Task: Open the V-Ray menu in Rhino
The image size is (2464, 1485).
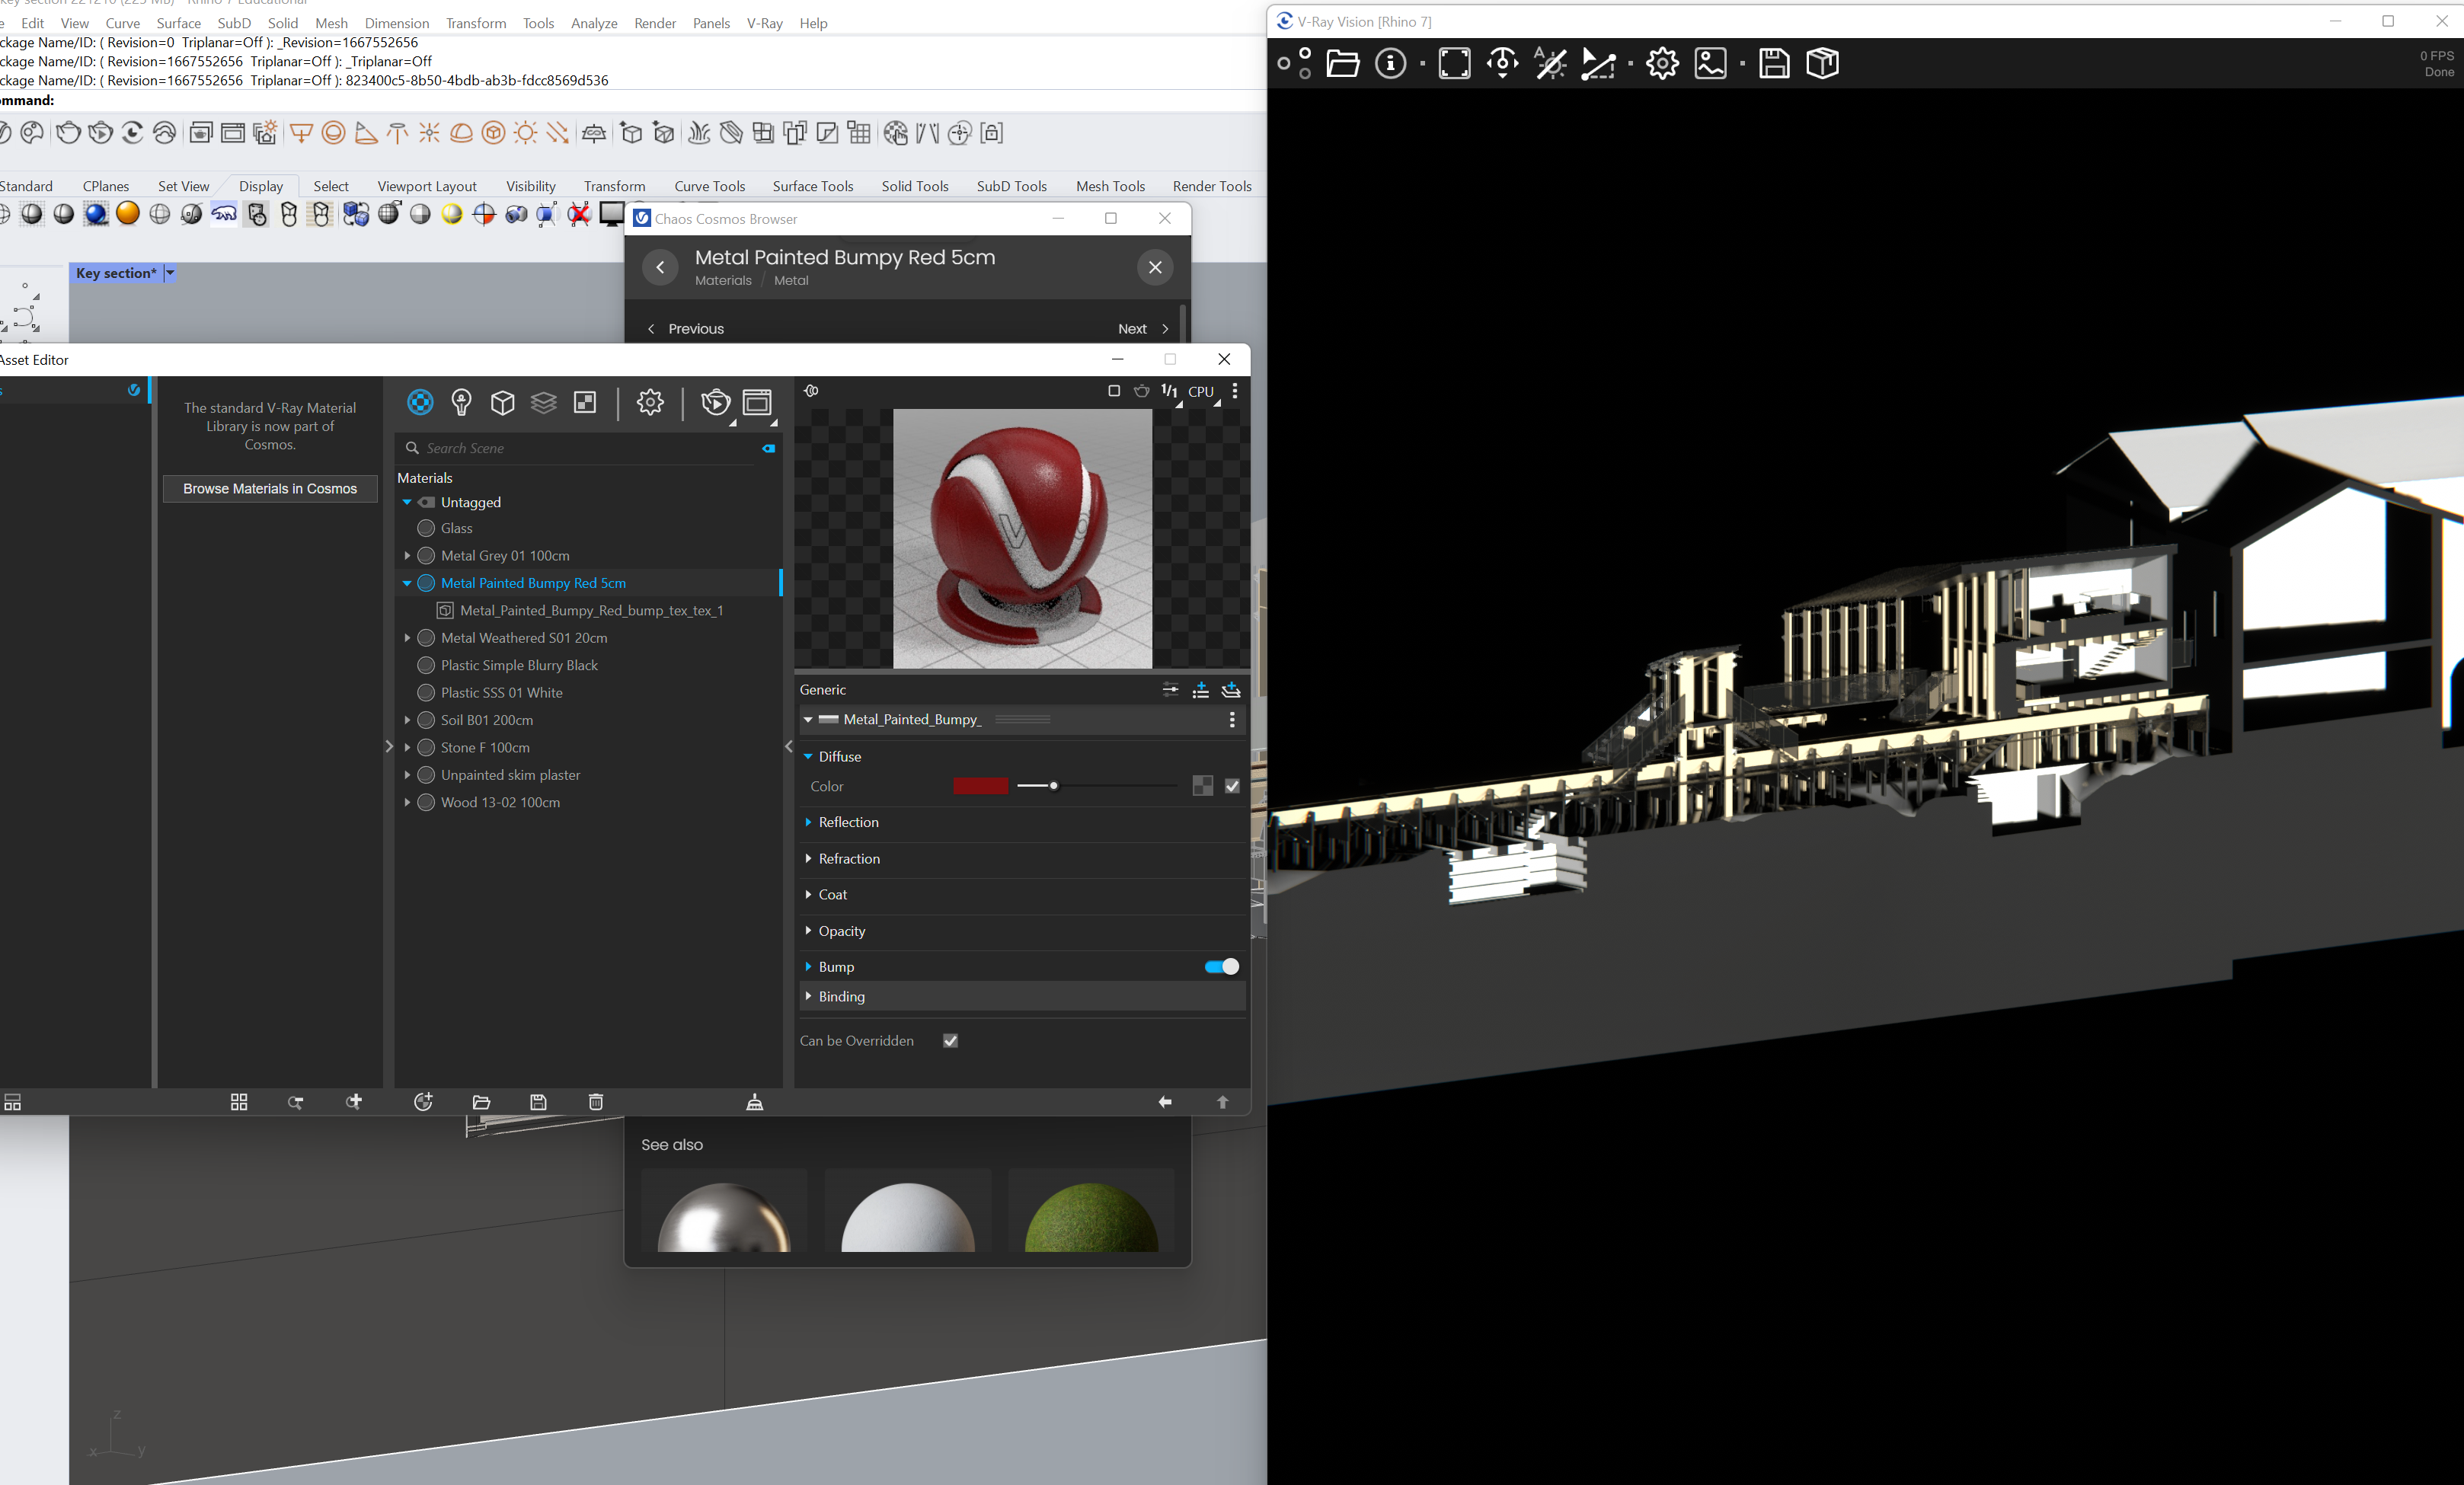Action: [x=764, y=23]
